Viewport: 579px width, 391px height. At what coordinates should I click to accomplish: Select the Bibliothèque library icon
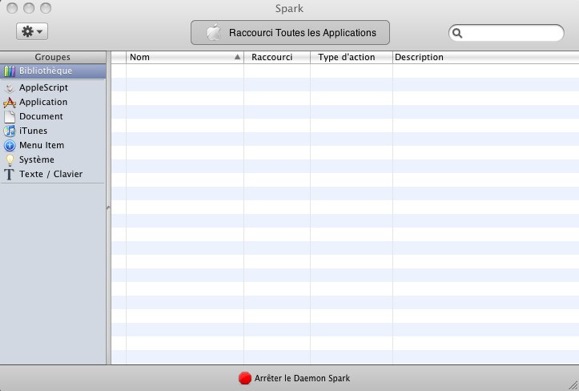pyautogui.click(x=9, y=71)
